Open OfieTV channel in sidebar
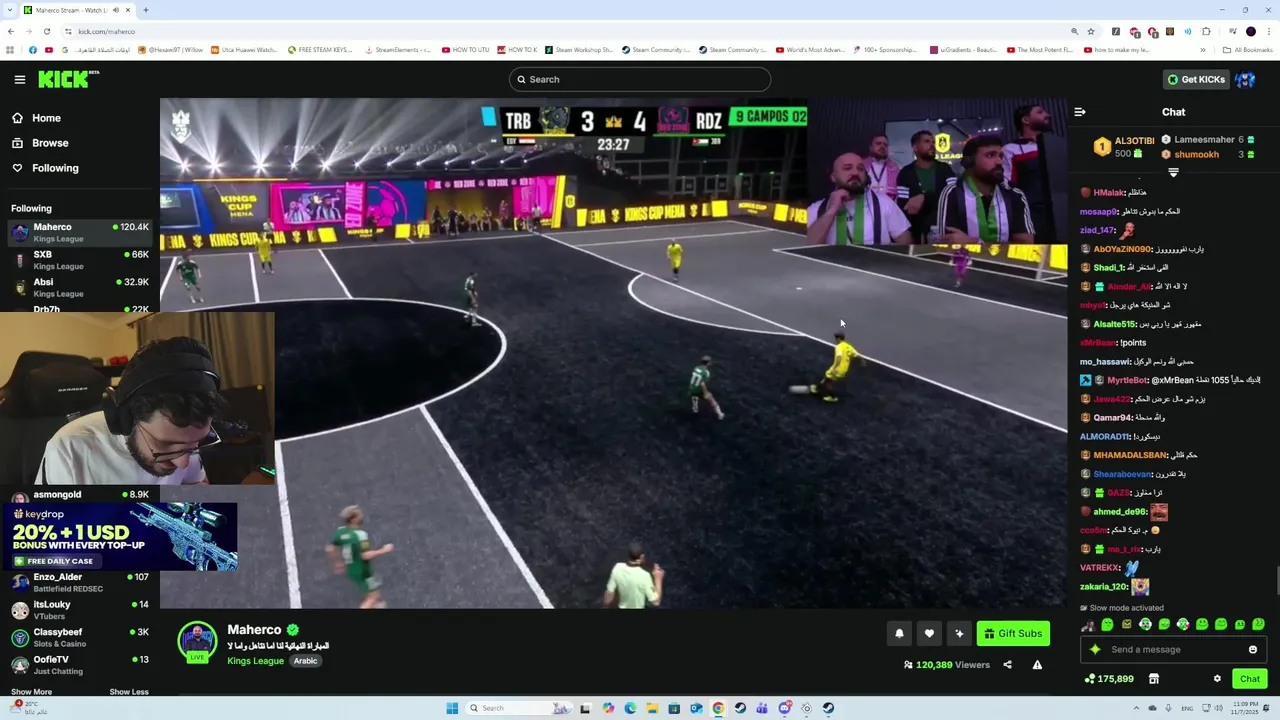 pos(80,665)
